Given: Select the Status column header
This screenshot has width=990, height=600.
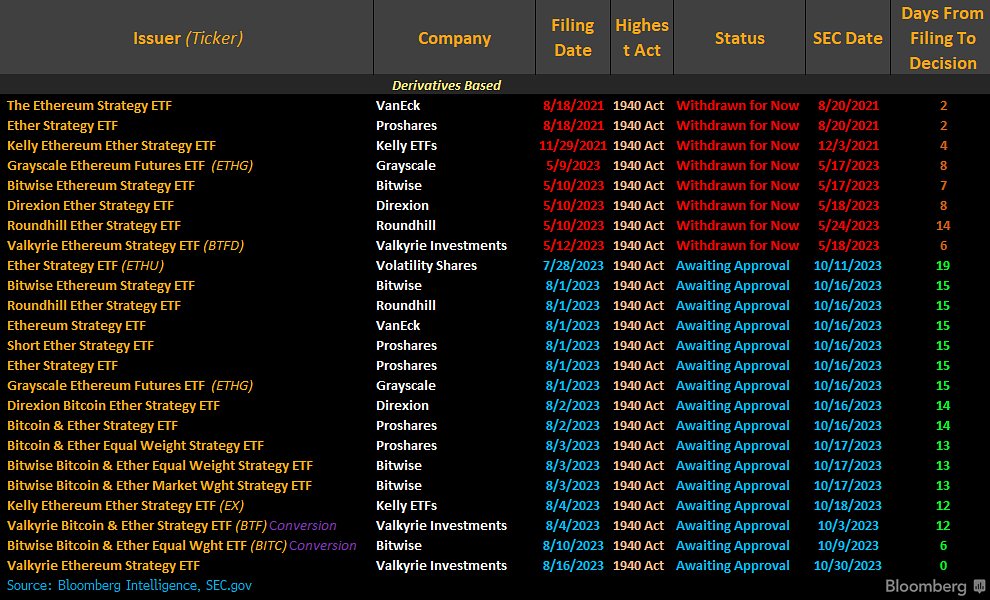Looking at the screenshot, I should 739,38.
